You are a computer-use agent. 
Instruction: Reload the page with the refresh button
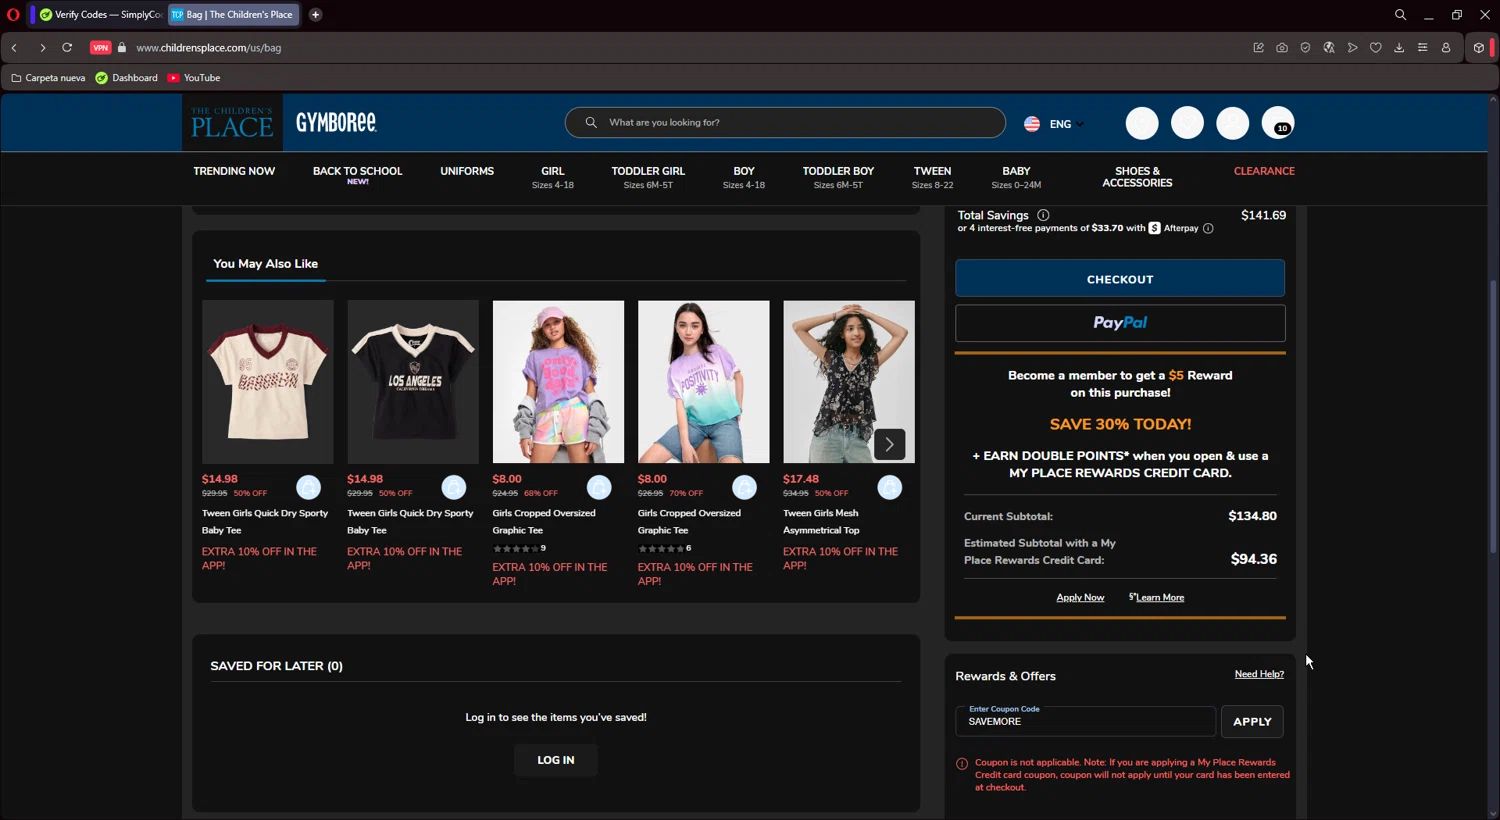67,47
